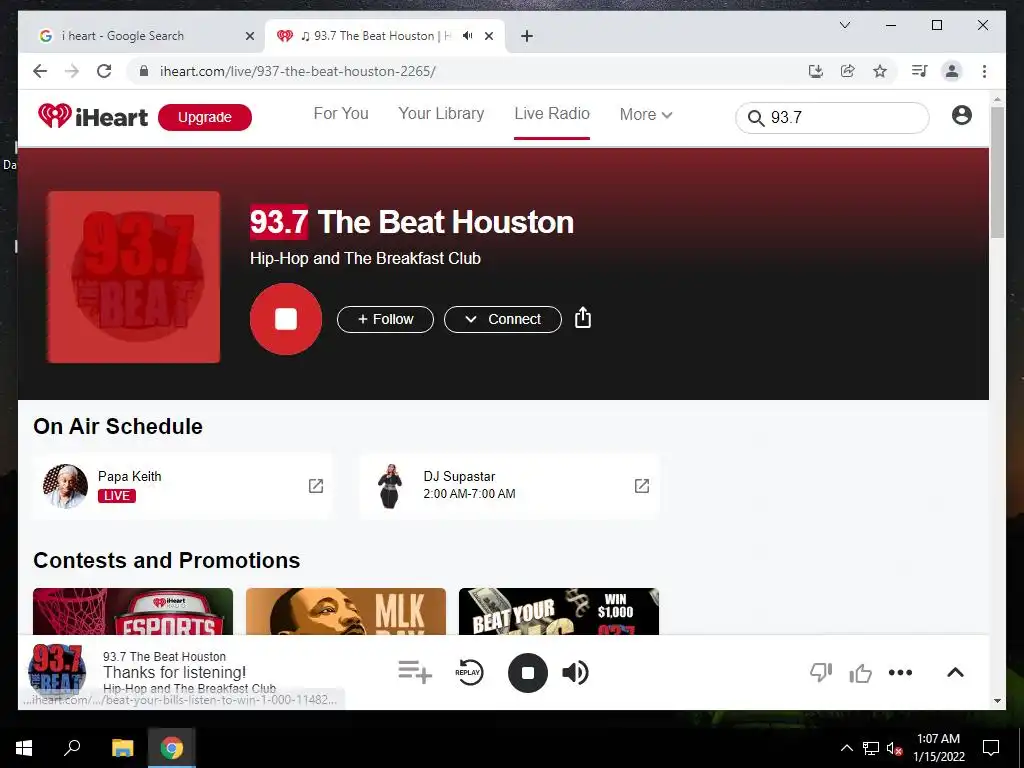Stop playback in the bottom player bar
The height and width of the screenshot is (768, 1024).
528,673
